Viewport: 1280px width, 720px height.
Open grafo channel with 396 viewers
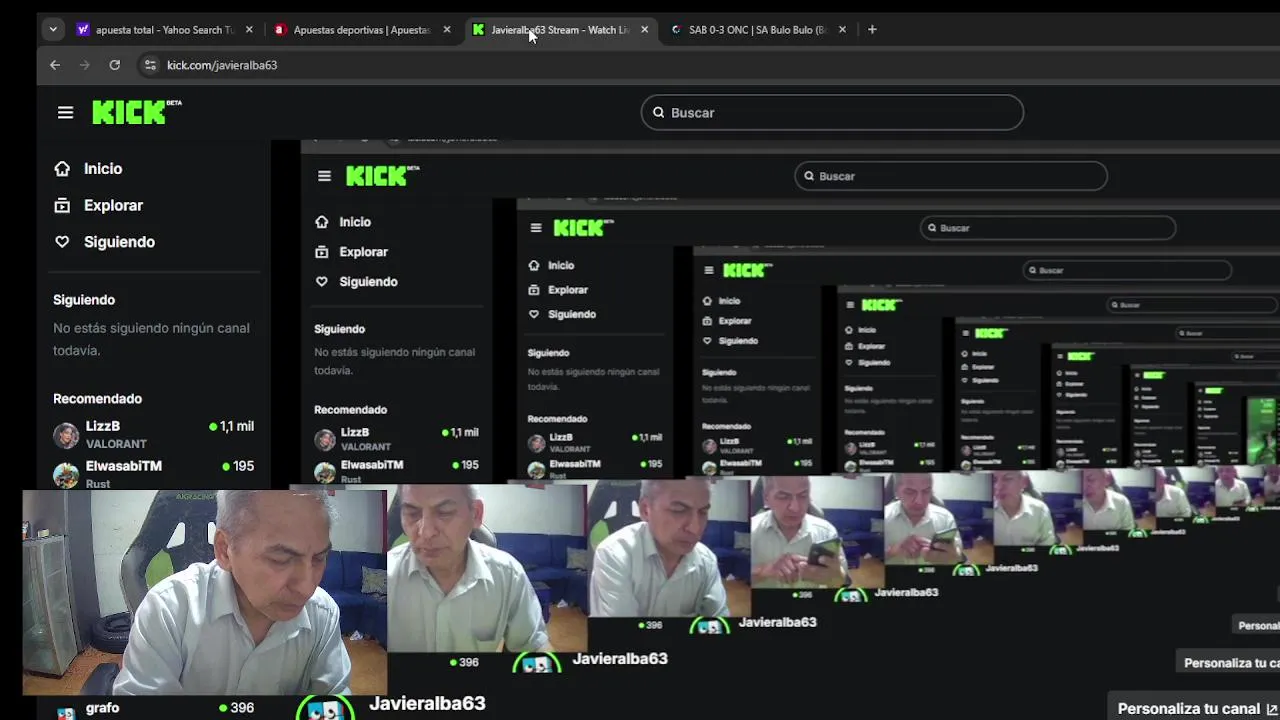pos(154,708)
